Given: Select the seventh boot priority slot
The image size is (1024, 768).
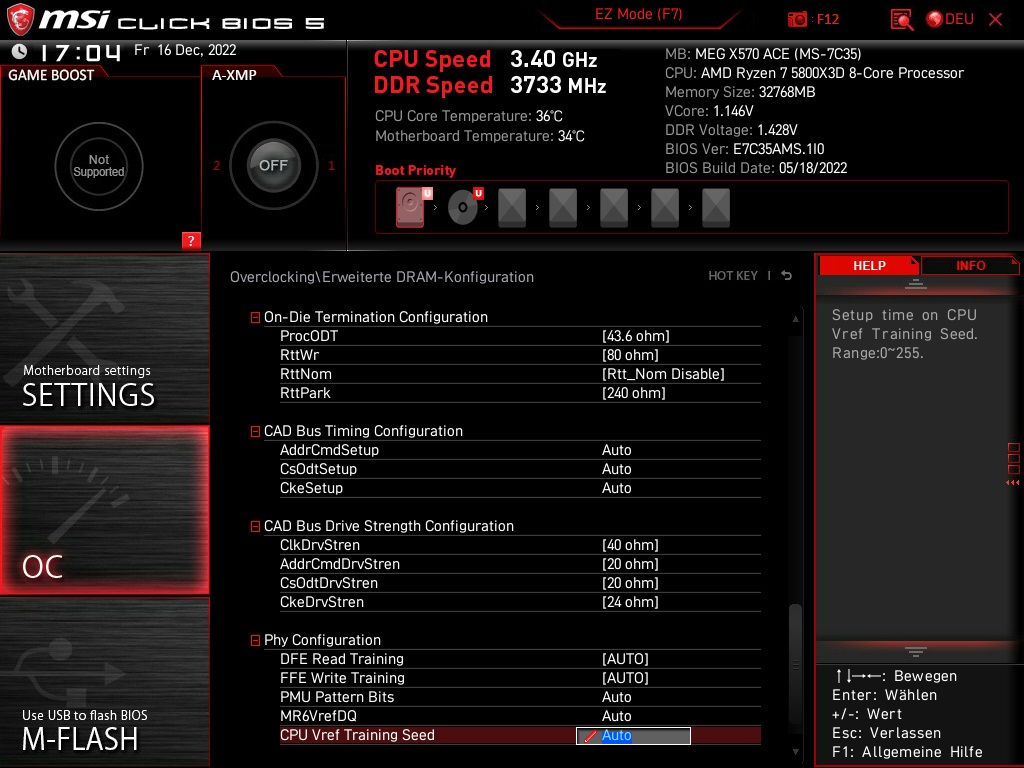Looking at the screenshot, I should coord(716,208).
